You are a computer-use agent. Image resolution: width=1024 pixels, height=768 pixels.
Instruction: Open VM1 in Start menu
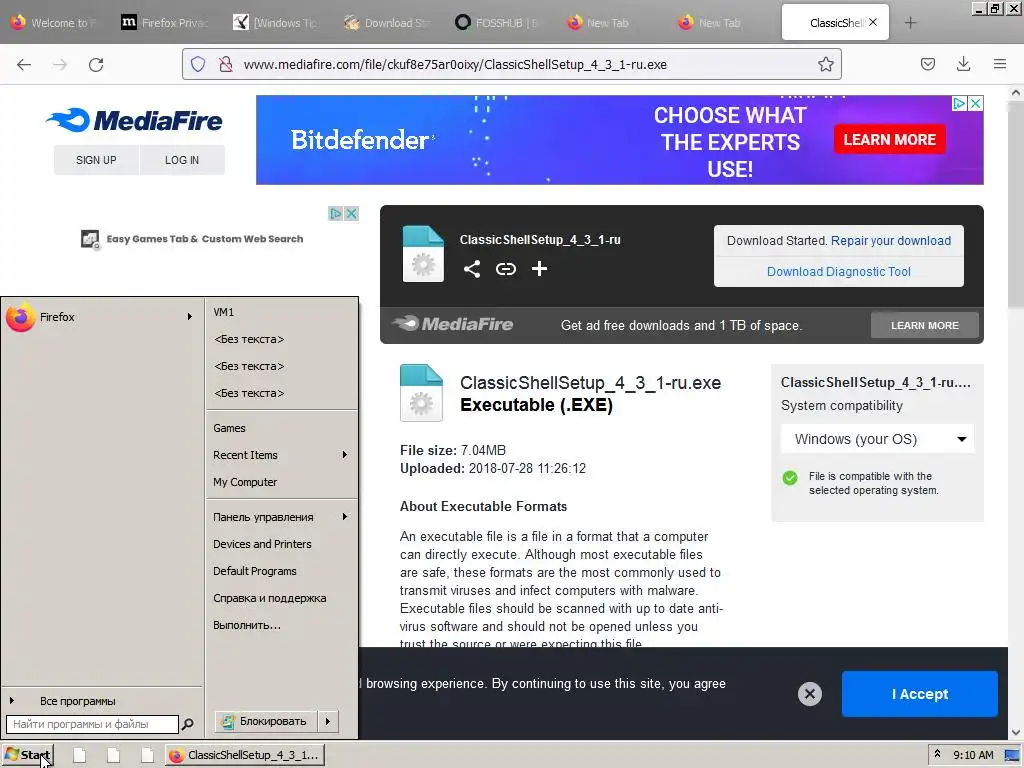[x=281, y=312]
